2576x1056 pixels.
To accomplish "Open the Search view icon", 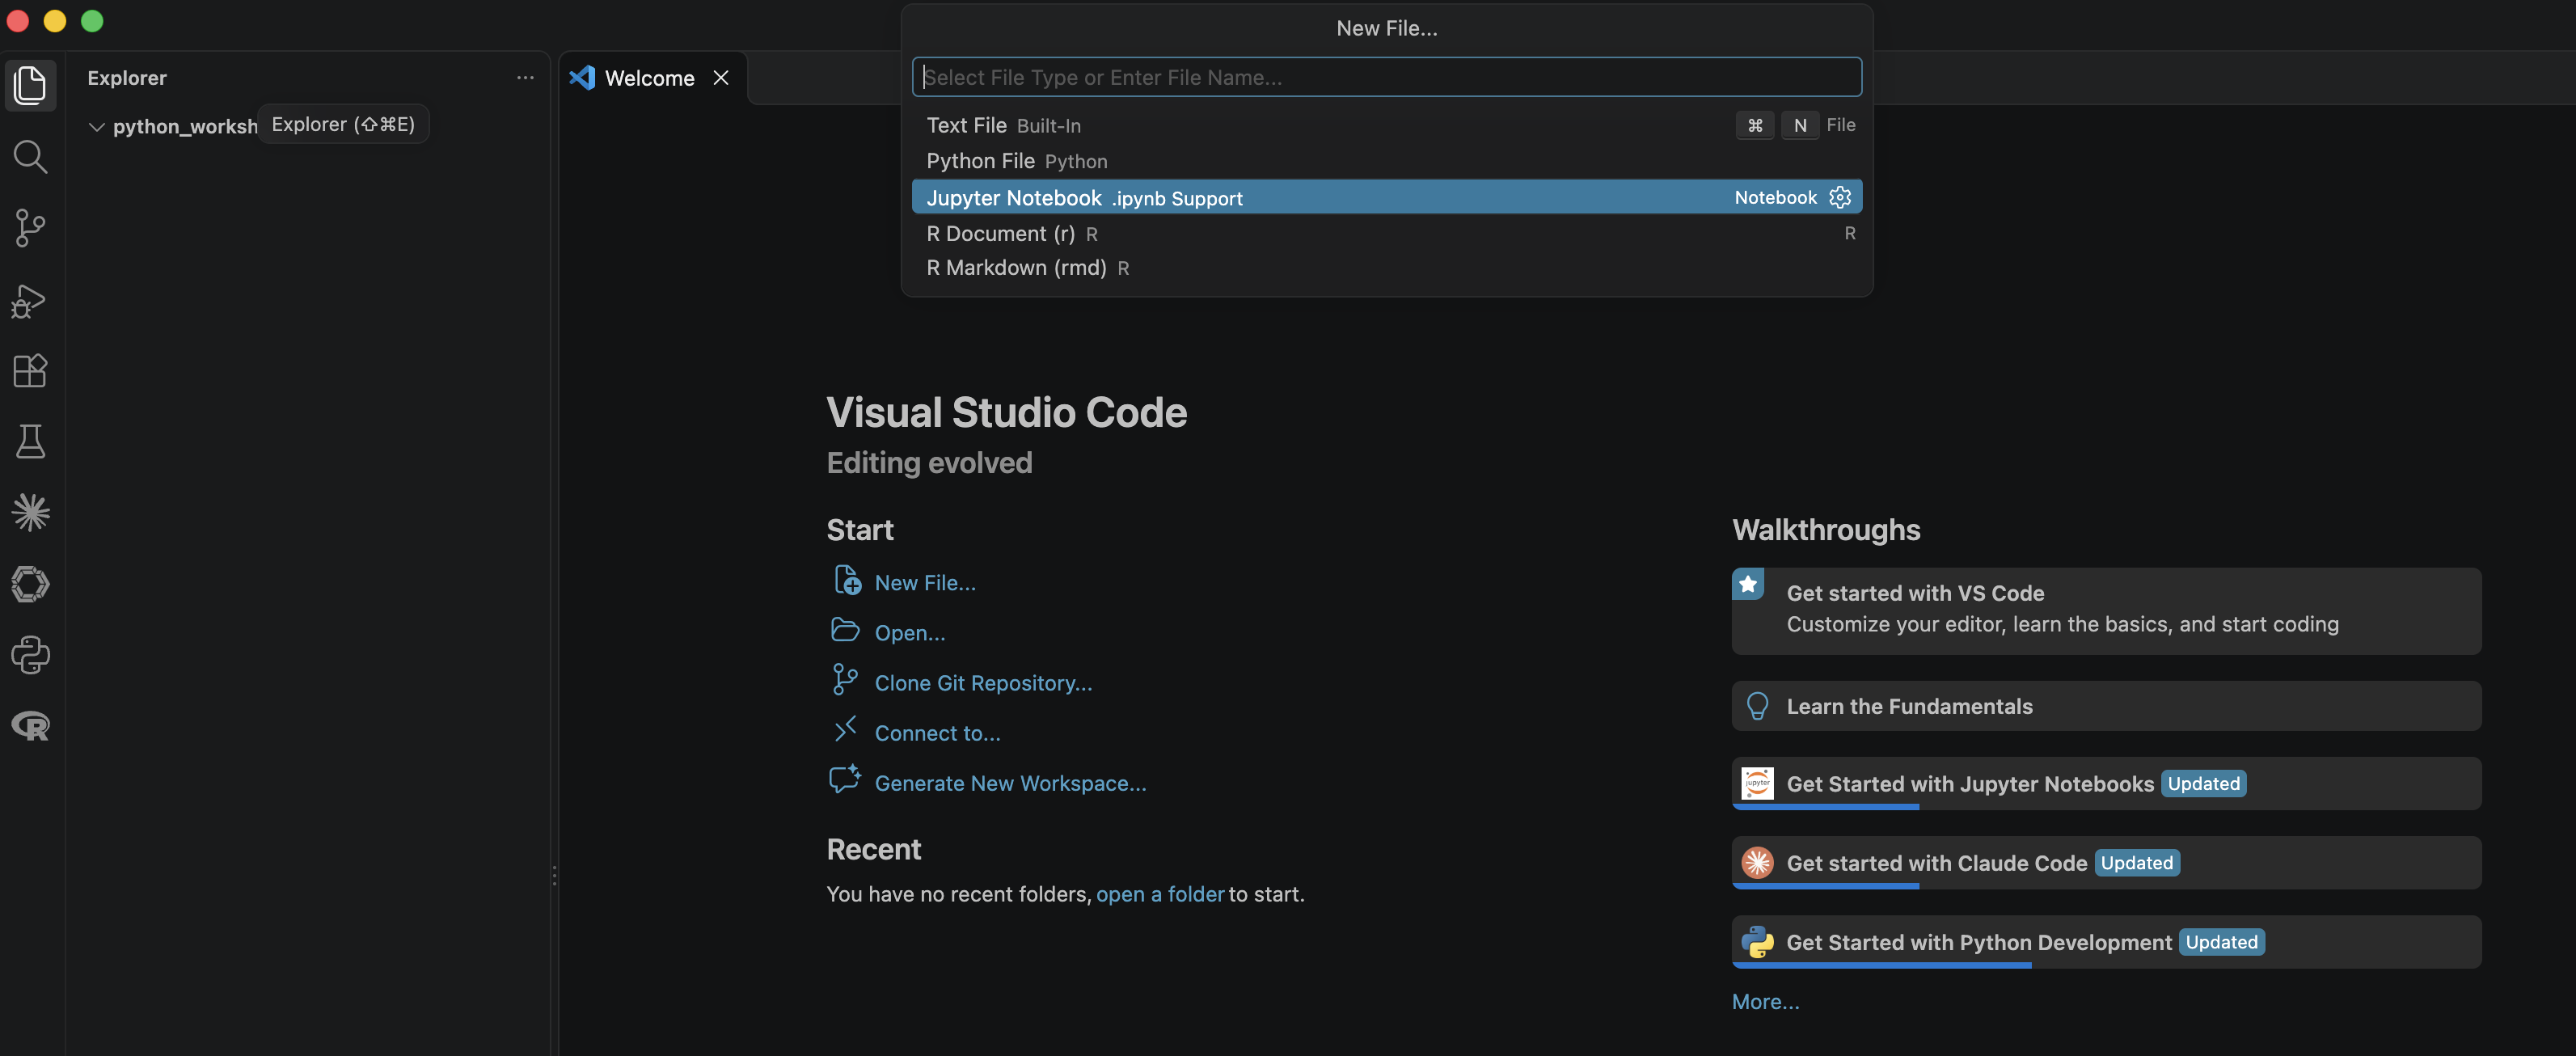I will pos(30,156).
